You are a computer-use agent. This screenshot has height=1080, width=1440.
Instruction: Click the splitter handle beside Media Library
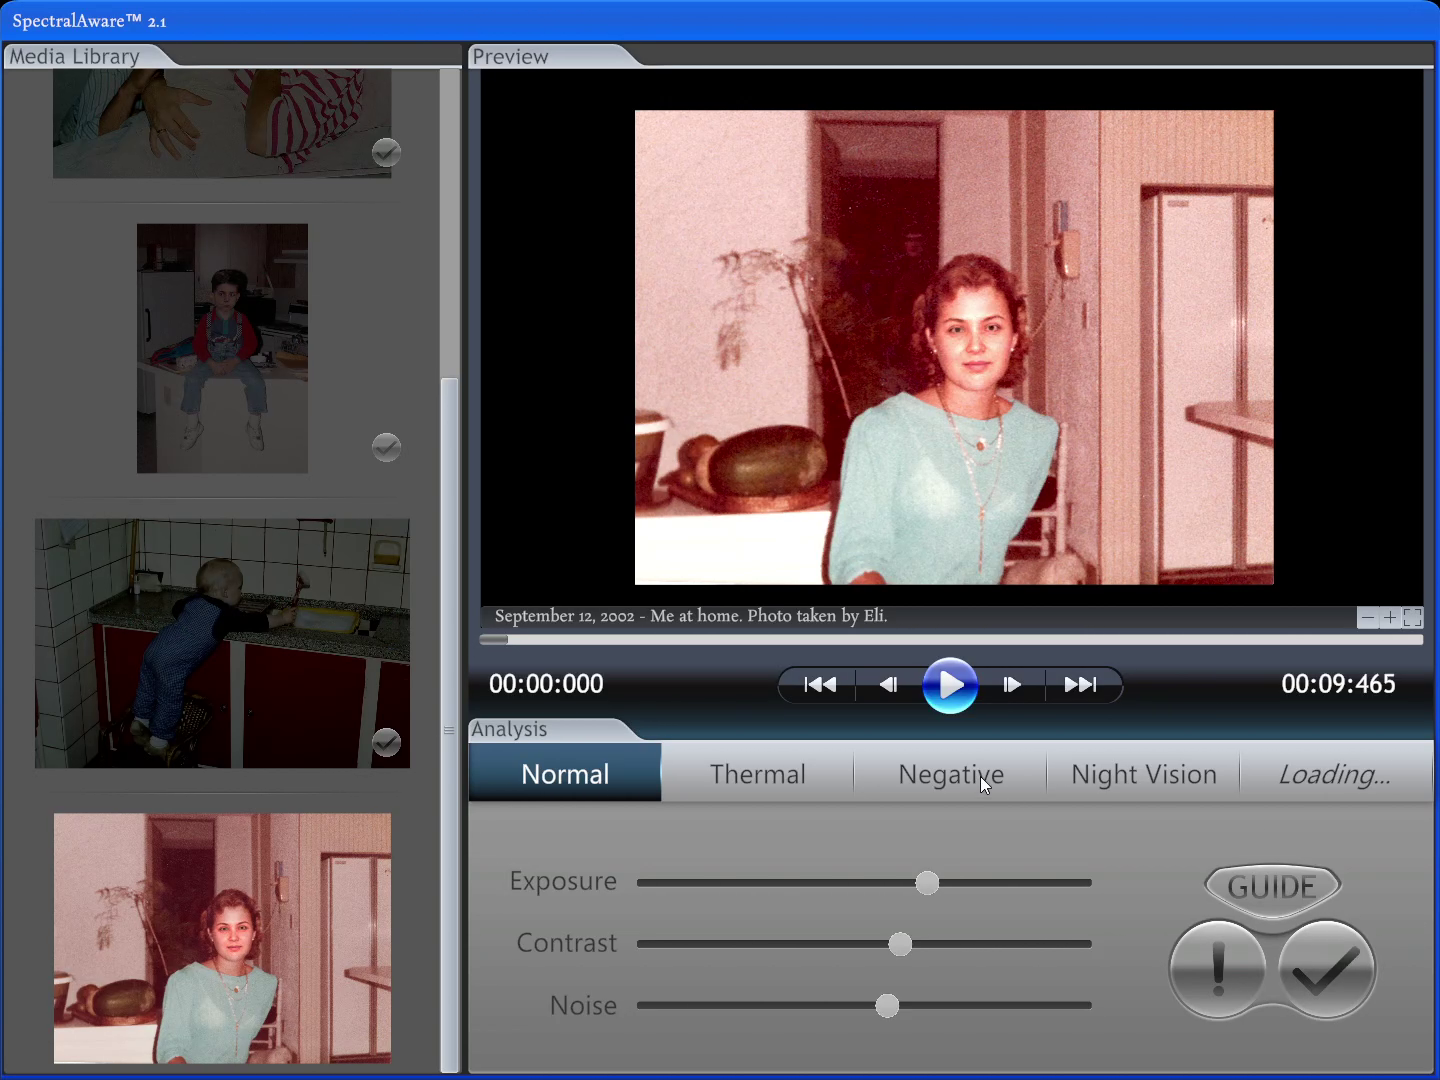pos(449,730)
